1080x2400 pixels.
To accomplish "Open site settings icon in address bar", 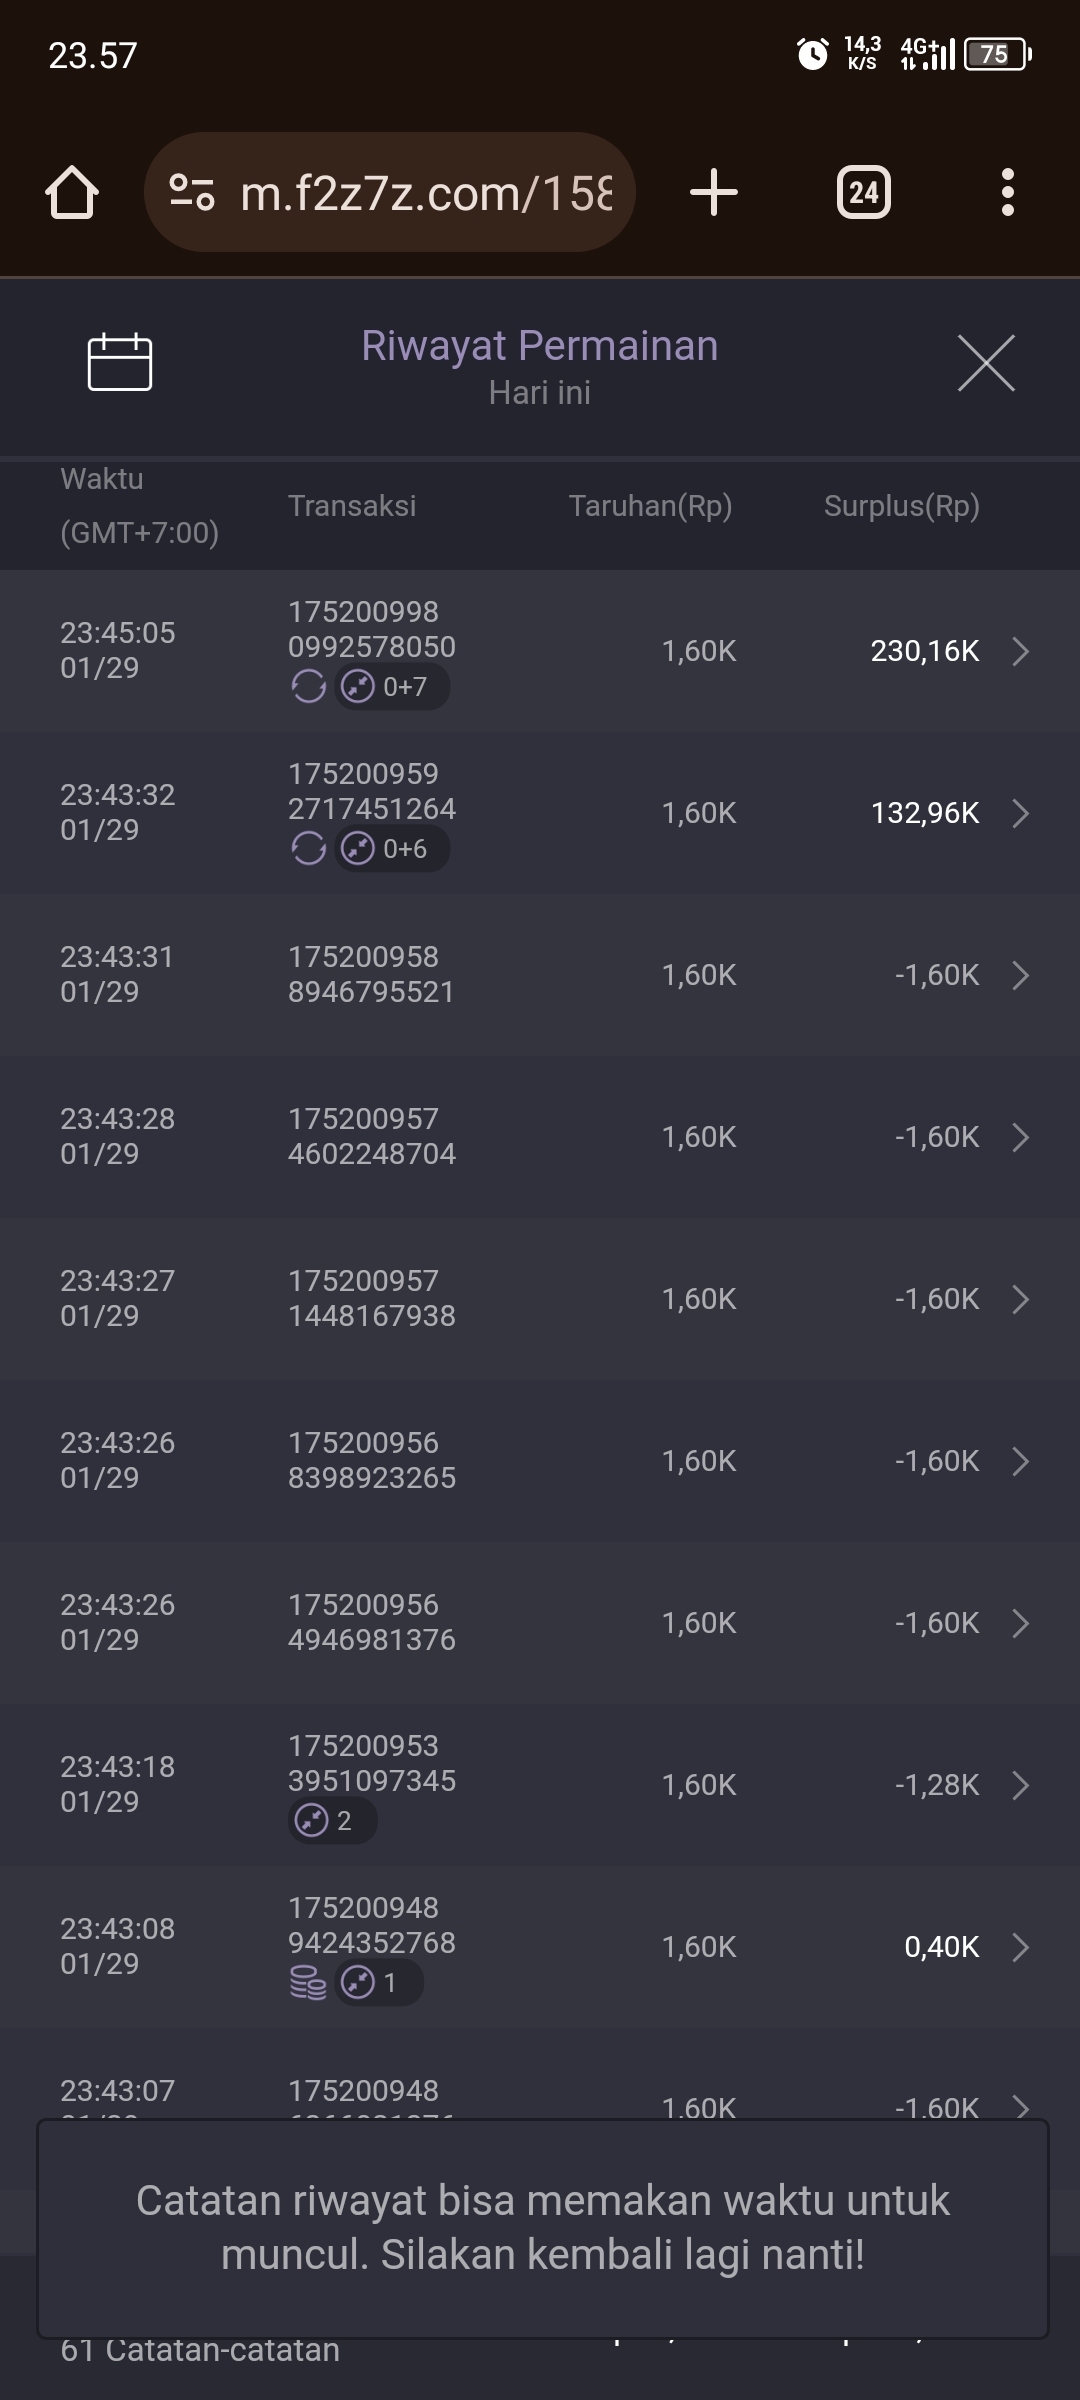I will click(x=192, y=192).
